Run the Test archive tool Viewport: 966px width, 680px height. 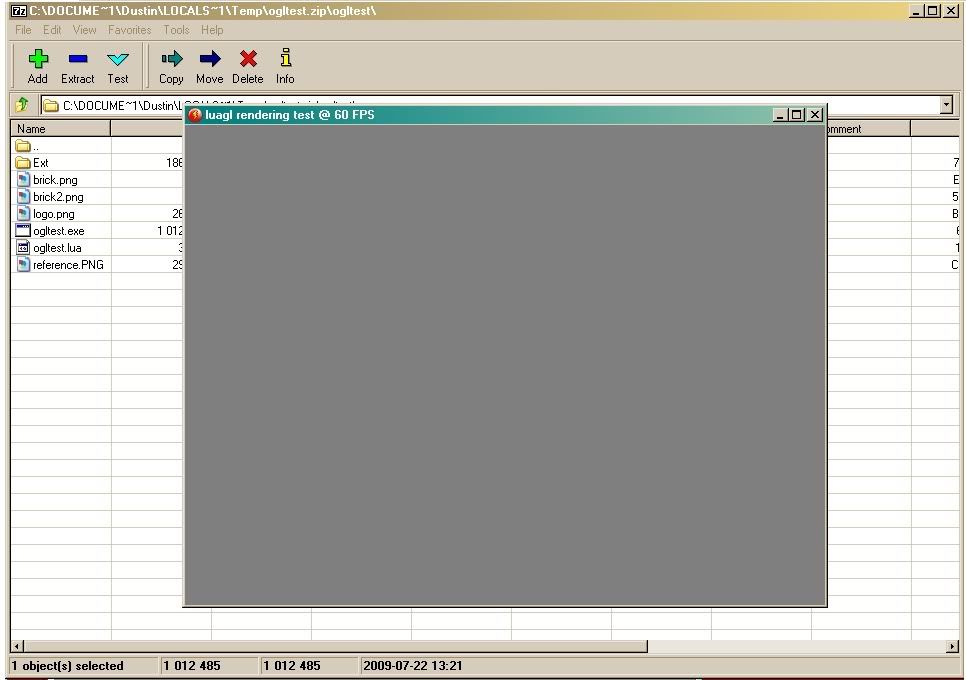point(118,61)
